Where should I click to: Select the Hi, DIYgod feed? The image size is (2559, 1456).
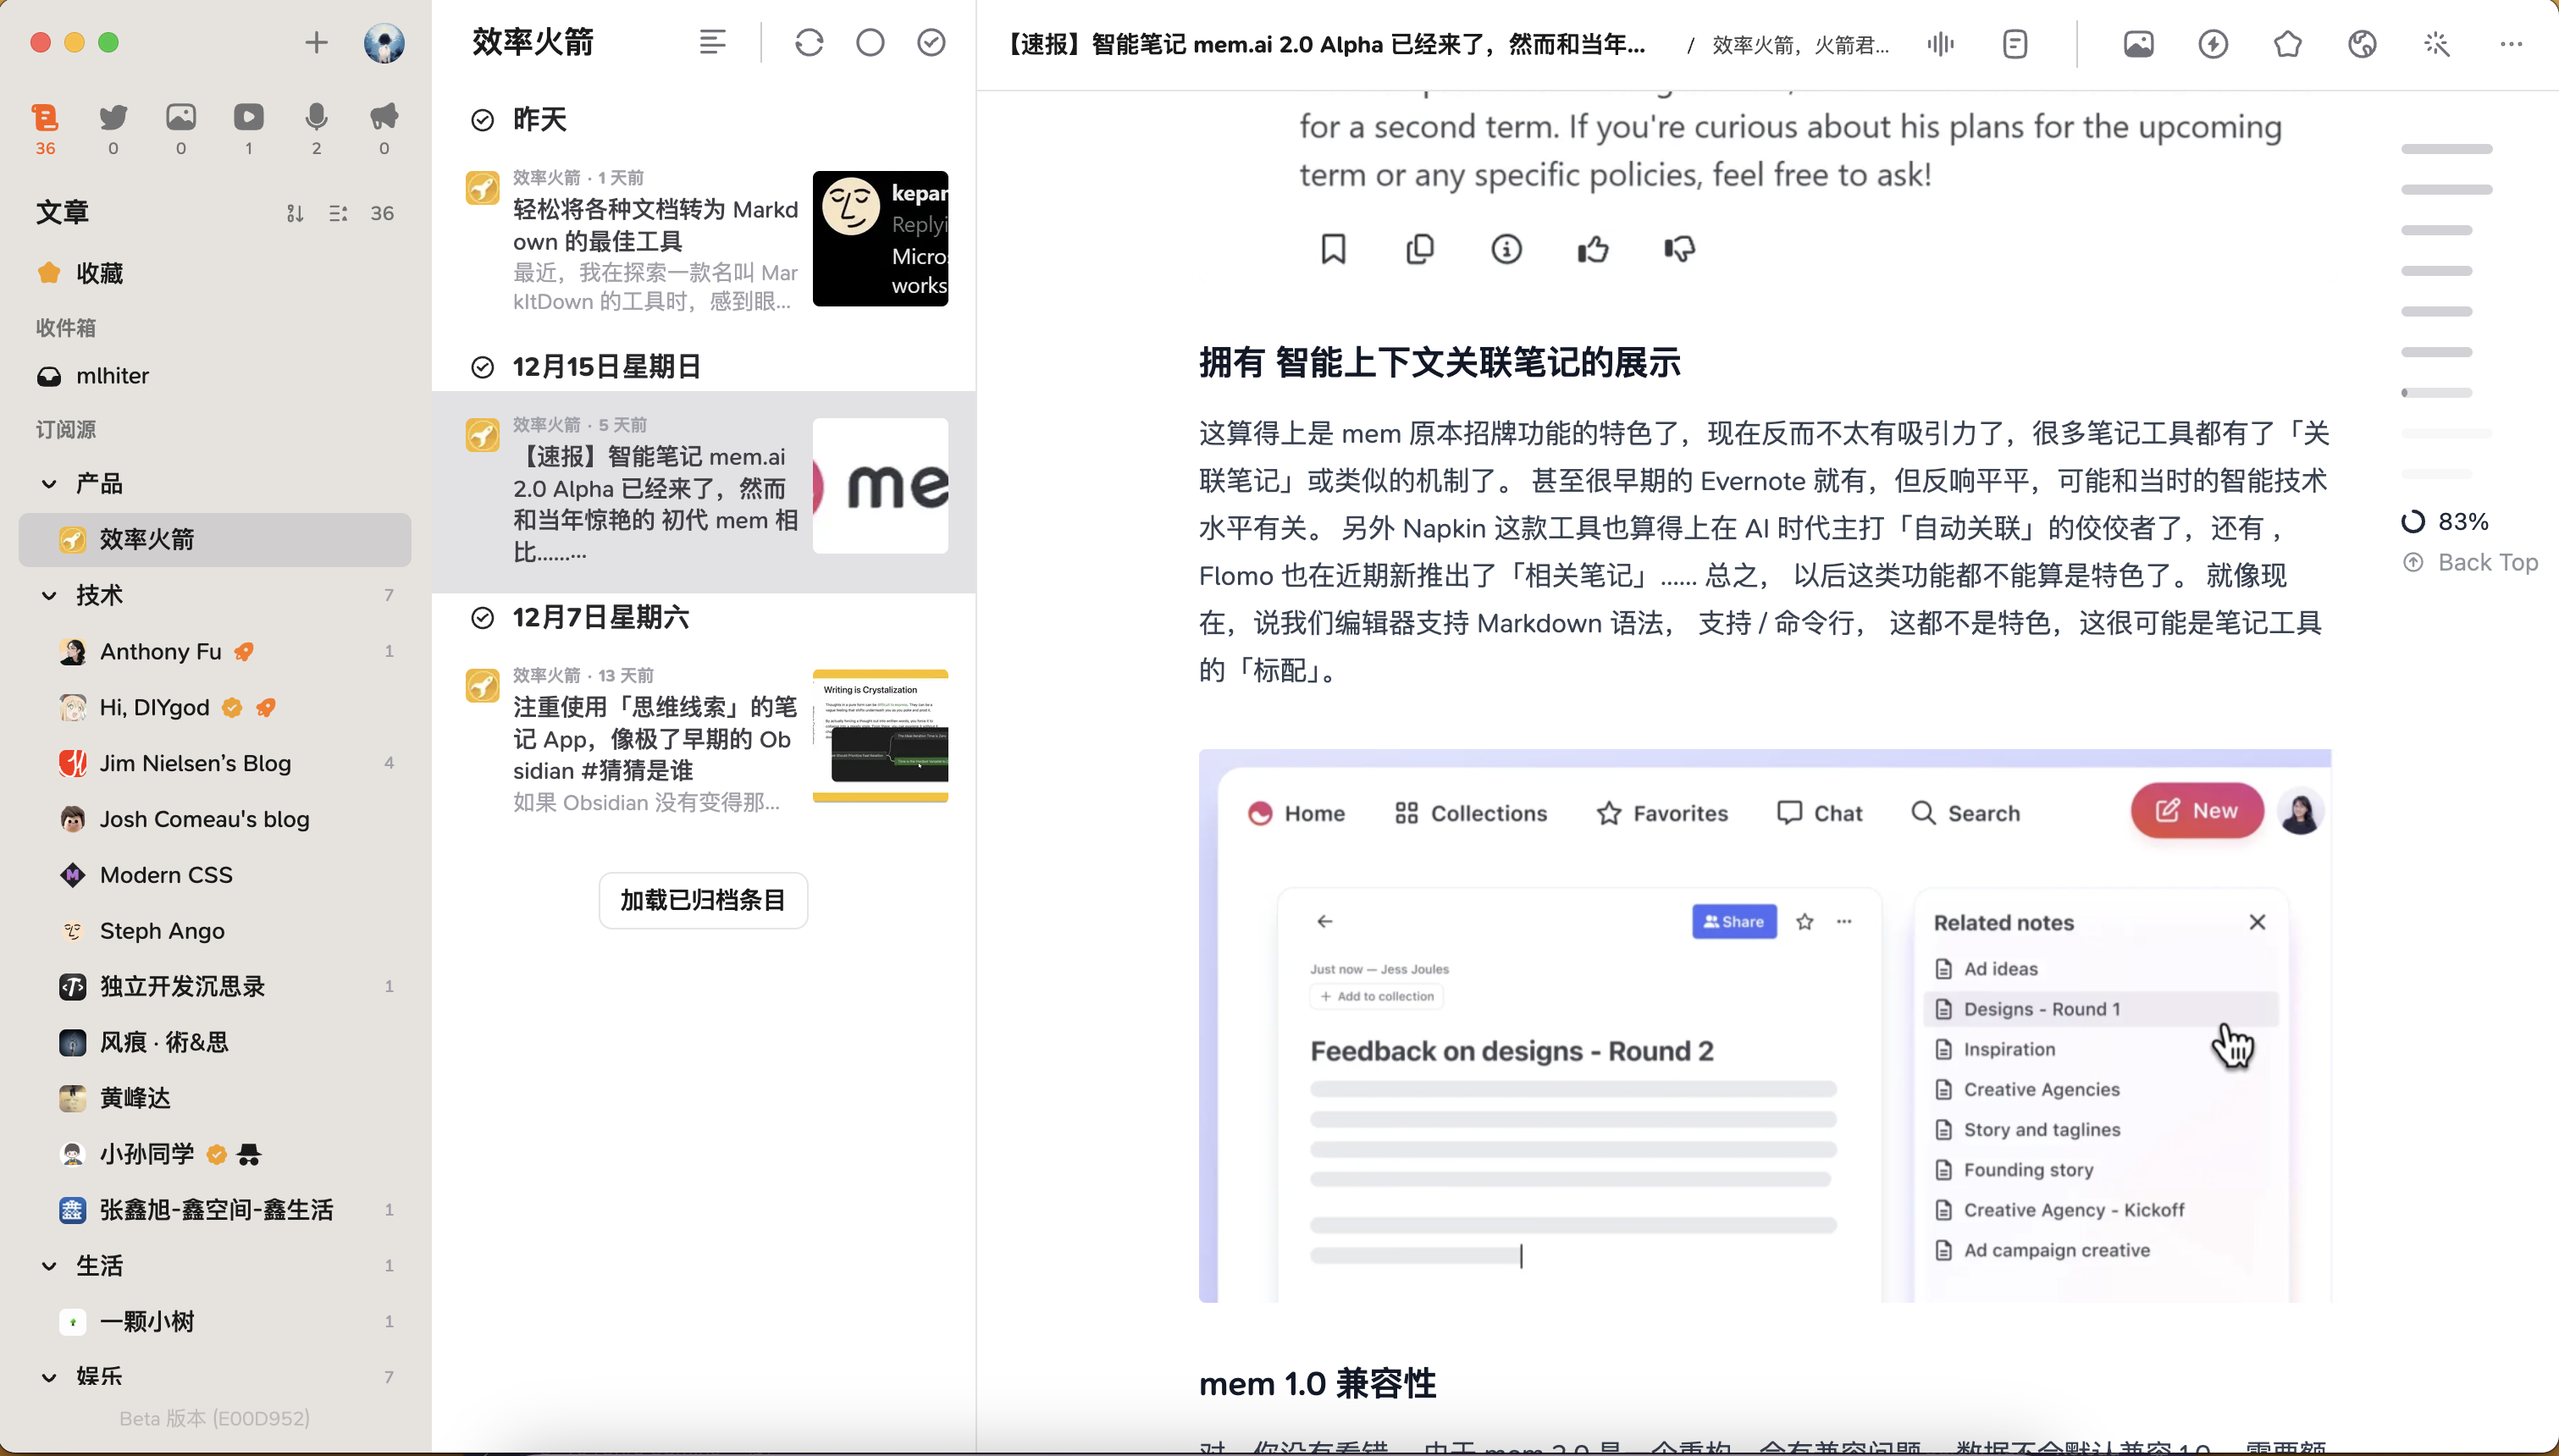point(215,707)
